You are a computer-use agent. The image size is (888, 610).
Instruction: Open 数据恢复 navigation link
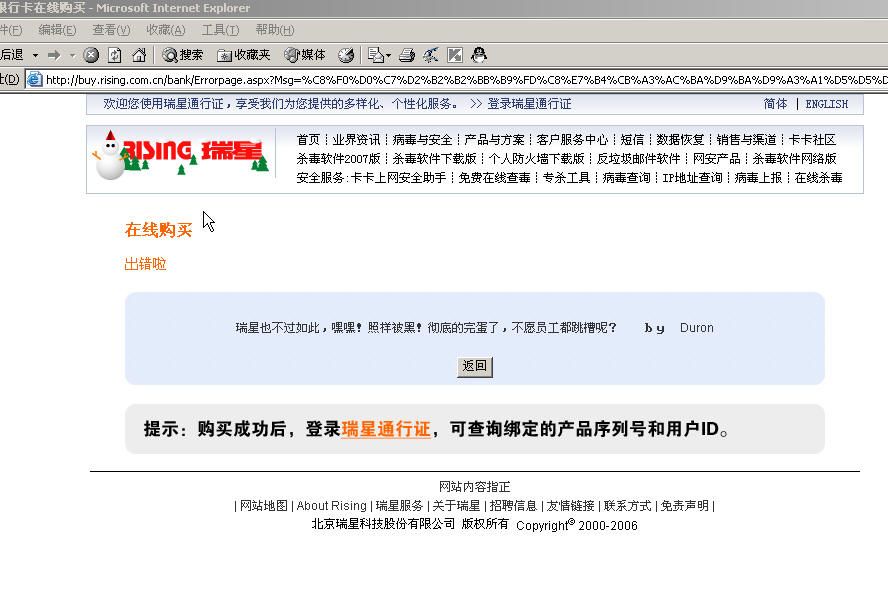(680, 140)
